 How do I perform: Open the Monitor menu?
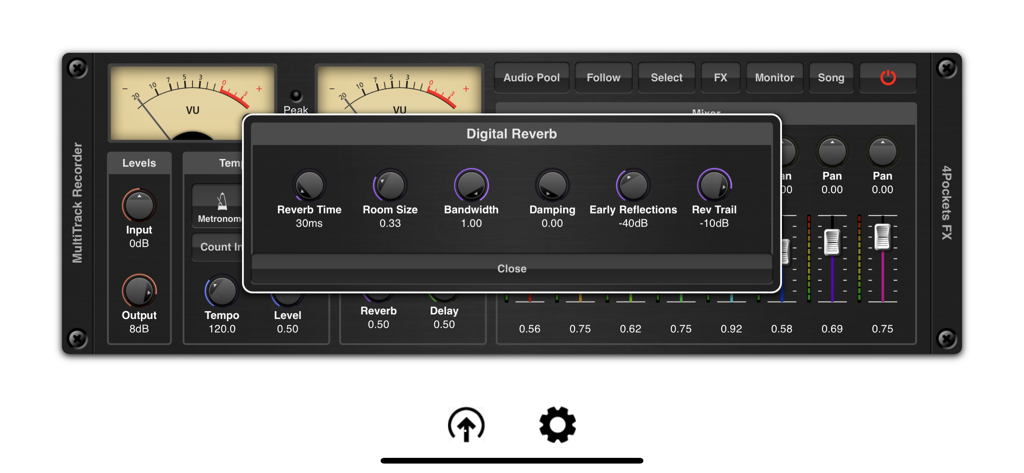[775, 78]
